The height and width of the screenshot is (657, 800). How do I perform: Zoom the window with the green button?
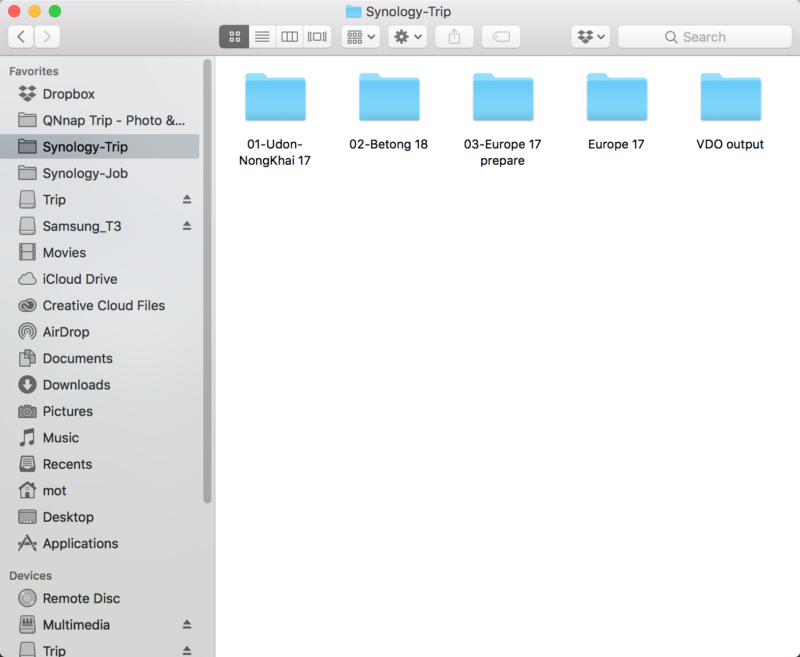[55, 11]
